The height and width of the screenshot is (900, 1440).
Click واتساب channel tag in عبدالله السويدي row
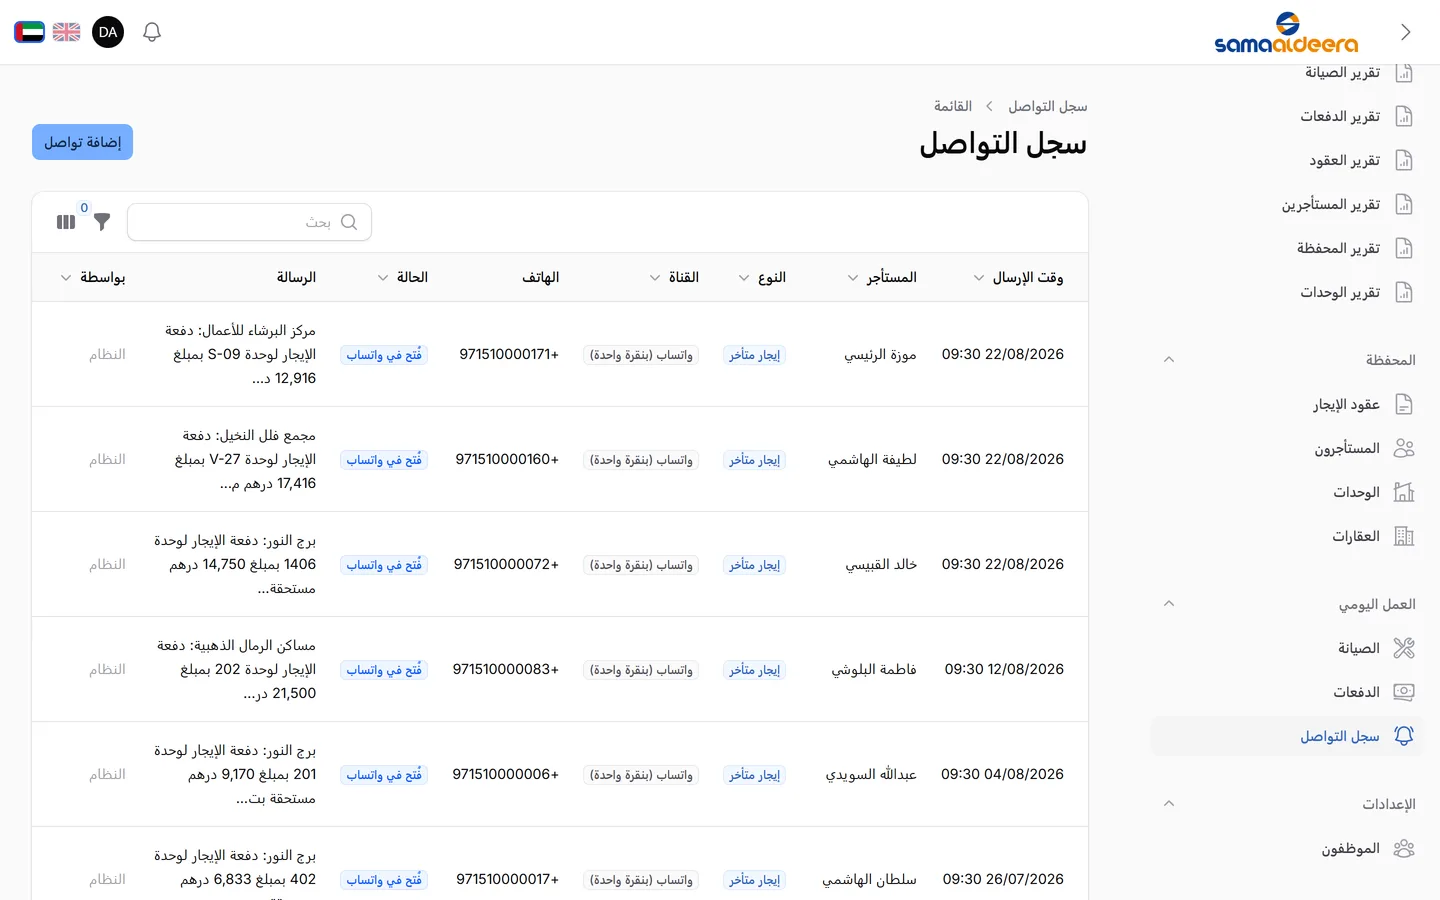[x=641, y=775]
